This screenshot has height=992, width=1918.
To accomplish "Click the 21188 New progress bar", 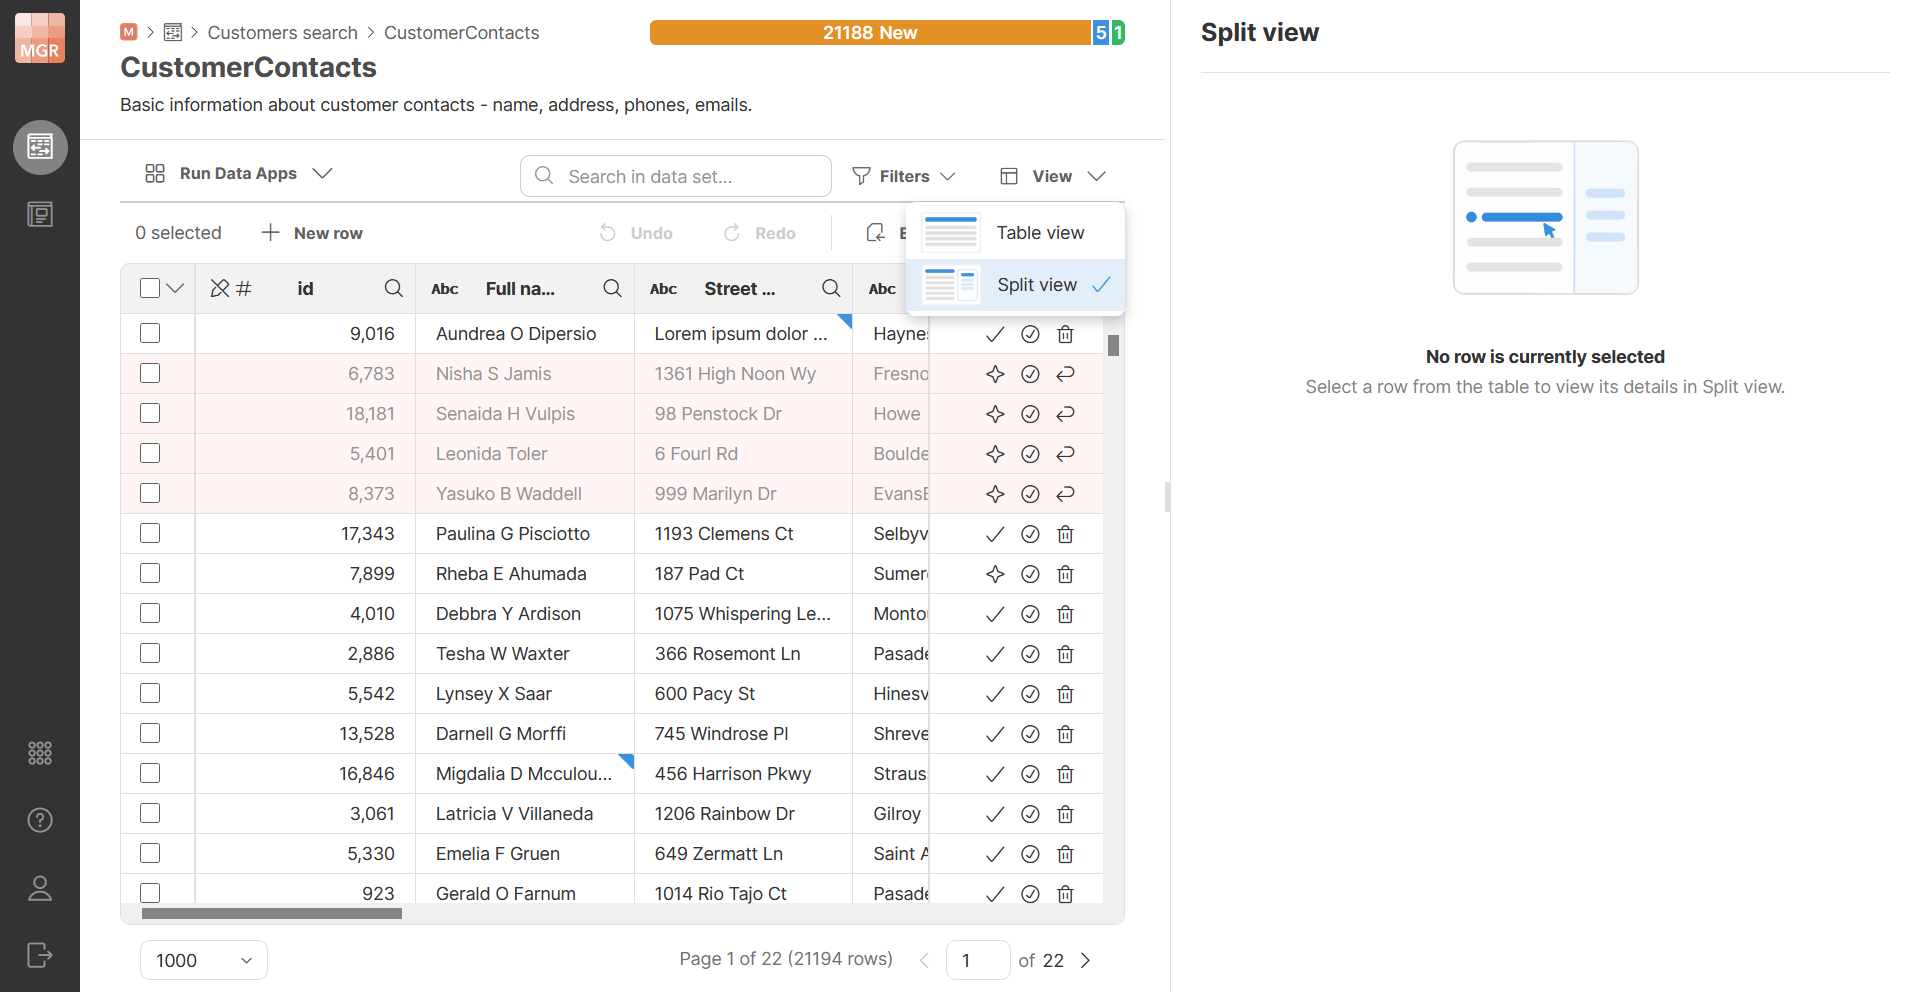I will [x=870, y=32].
